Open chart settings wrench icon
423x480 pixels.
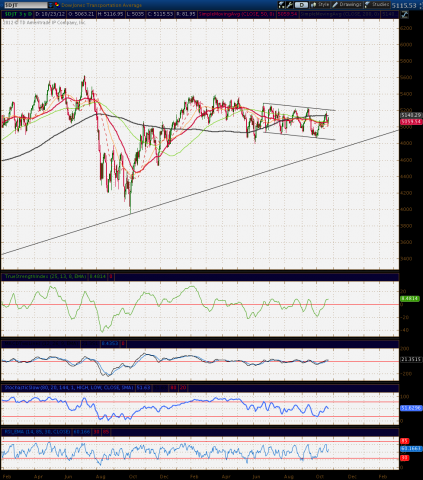coord(289,5)
